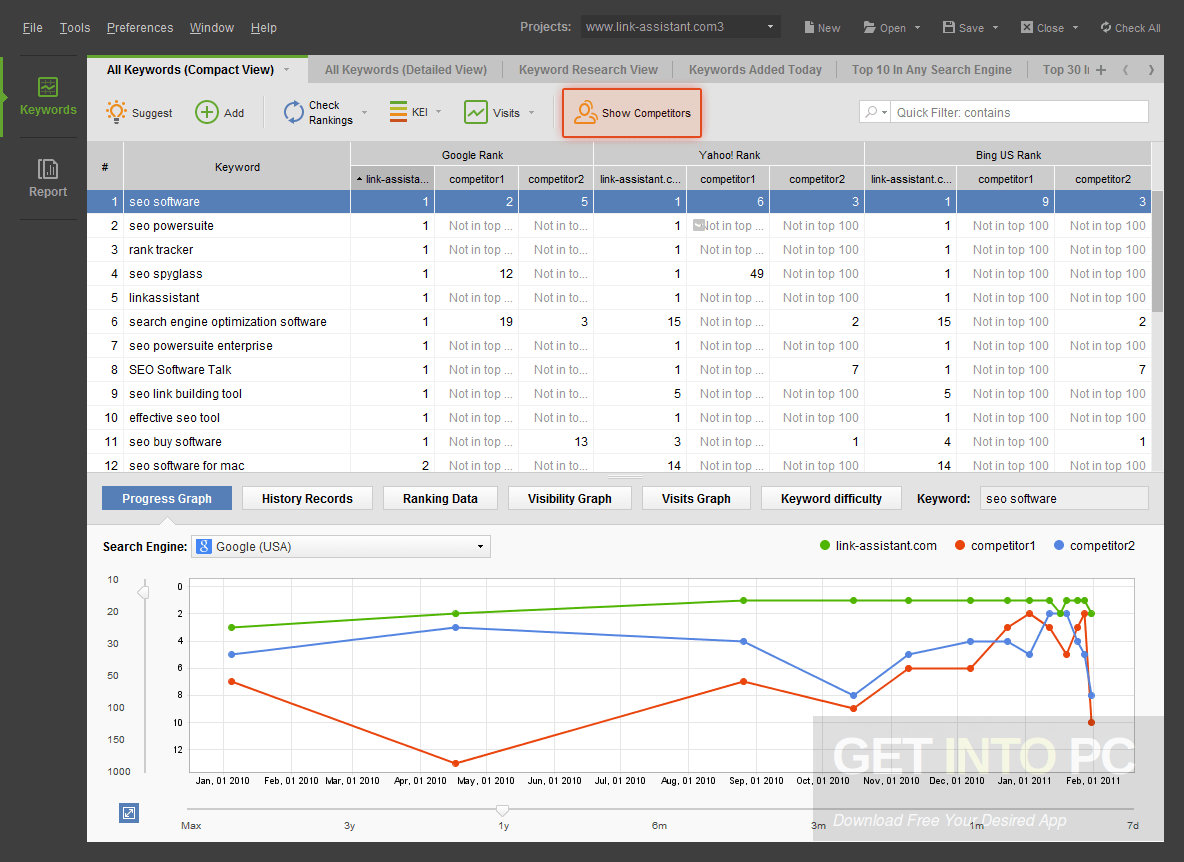Expand the Check Rankings dropdown arrow
The height and width of the screenshot is (862, 1184).
(365, 112)
